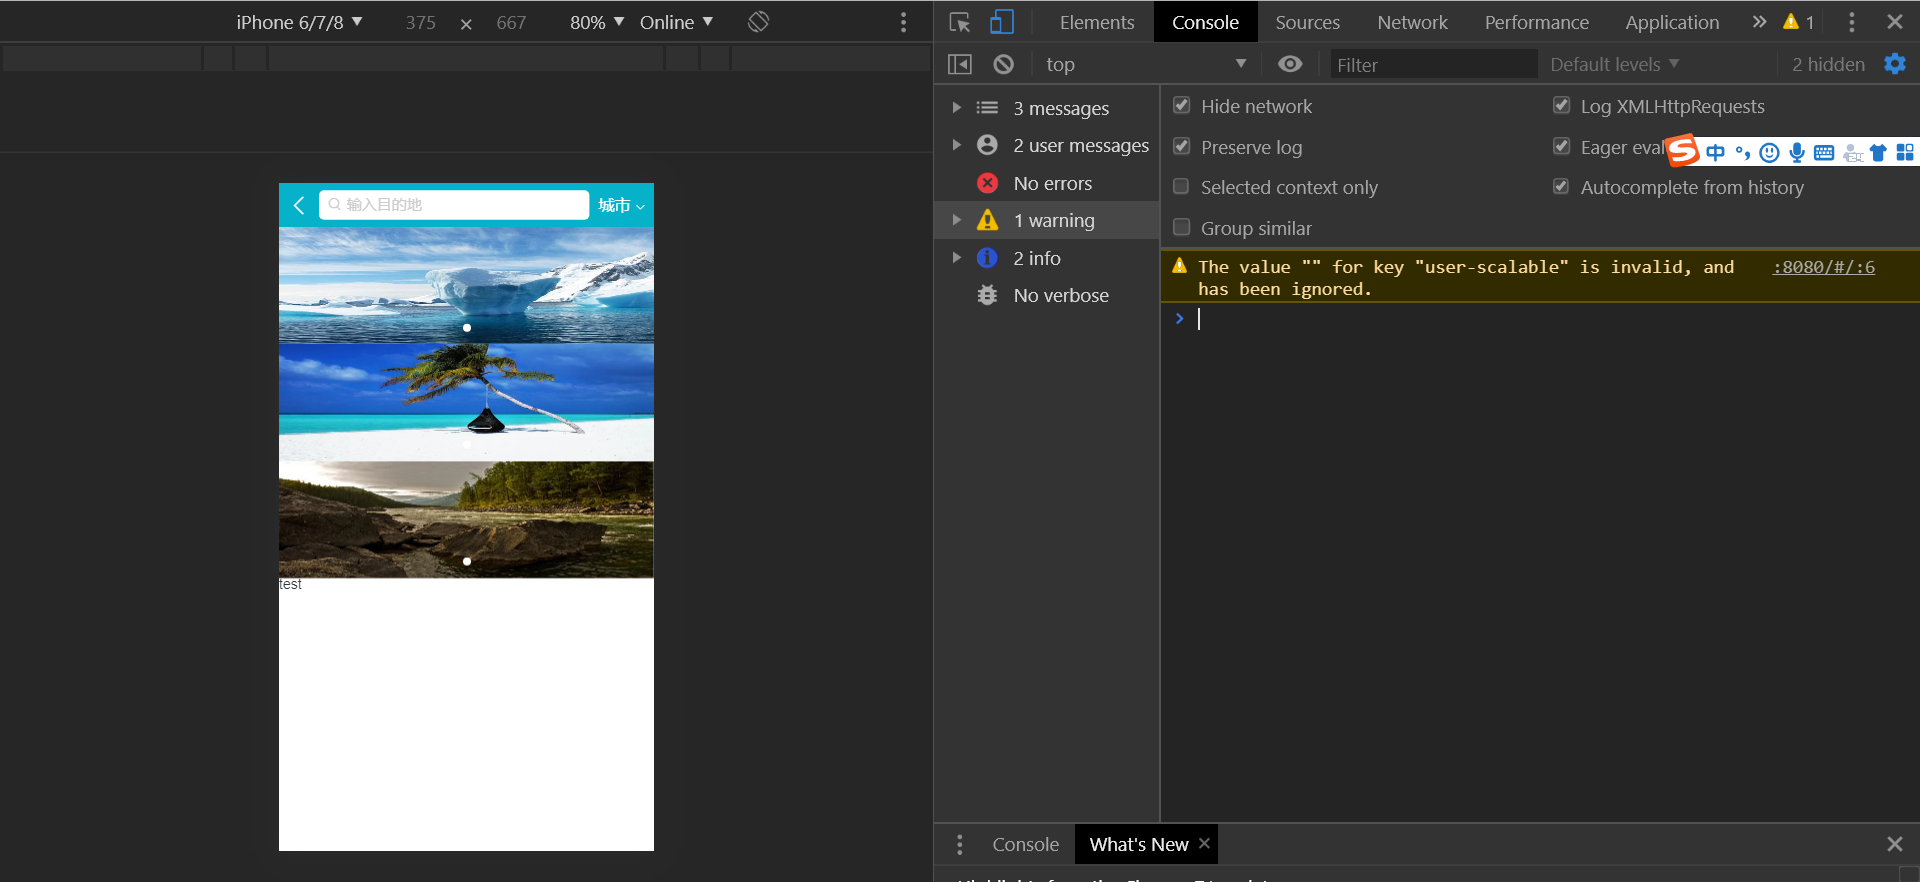Close the DevTools panel

click(1895, 22)
